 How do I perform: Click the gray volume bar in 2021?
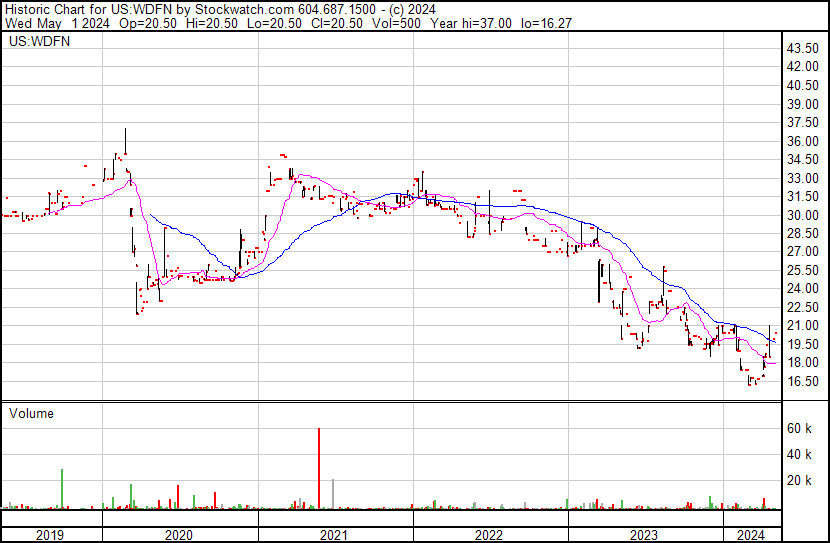333,494
